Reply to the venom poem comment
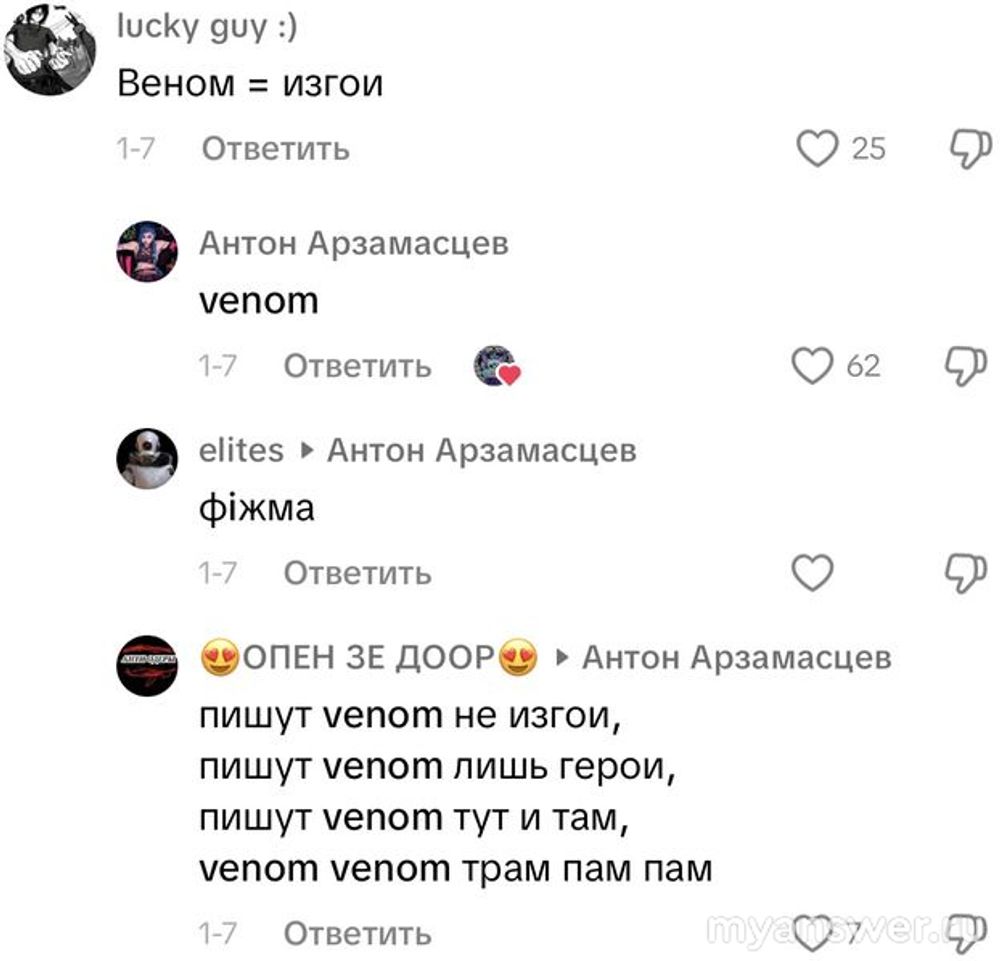The image size is (1000, 961). 357,934
